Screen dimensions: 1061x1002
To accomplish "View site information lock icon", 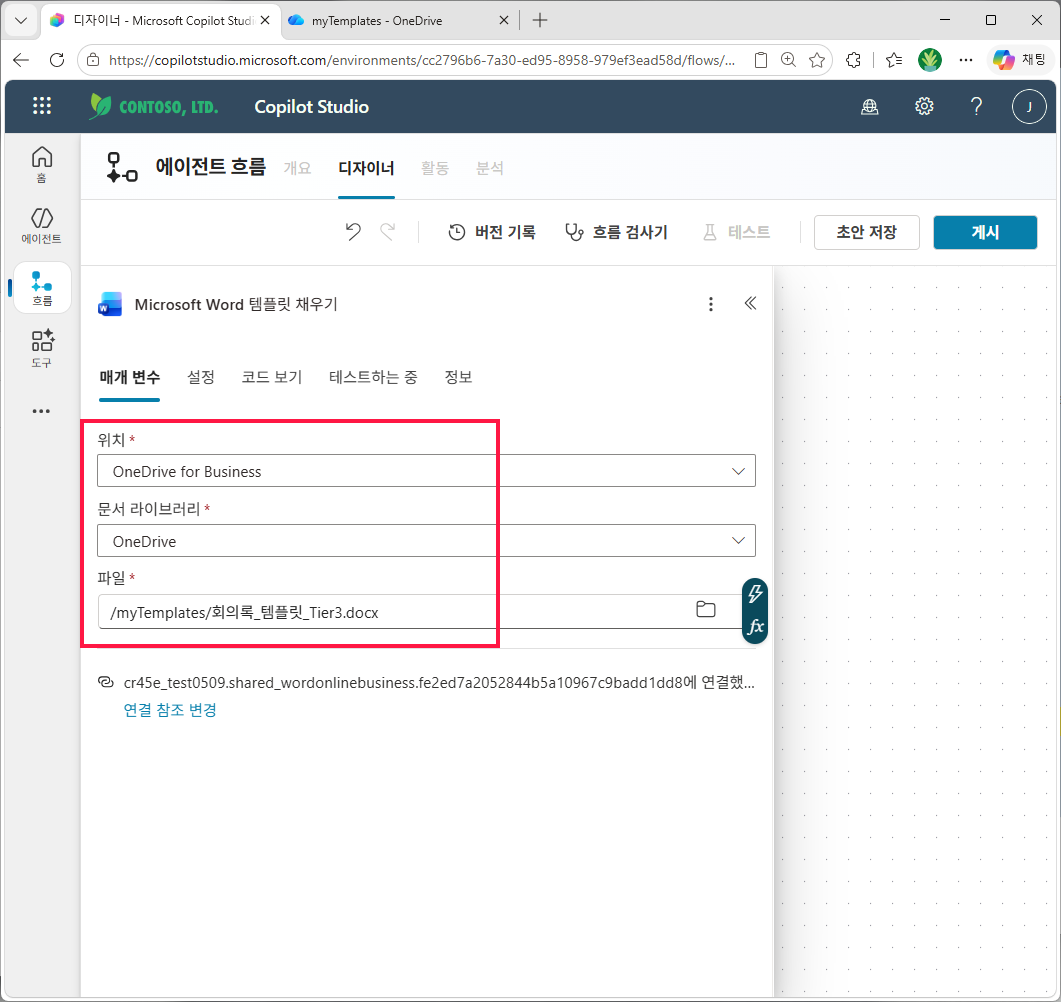I will [94, 60].
